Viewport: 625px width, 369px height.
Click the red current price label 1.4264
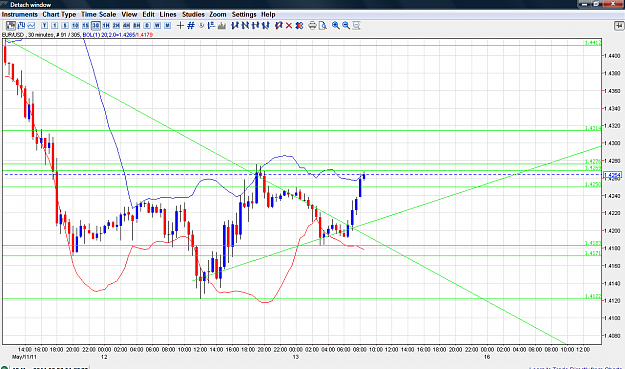pyautogui.click(x=613, y=175)
